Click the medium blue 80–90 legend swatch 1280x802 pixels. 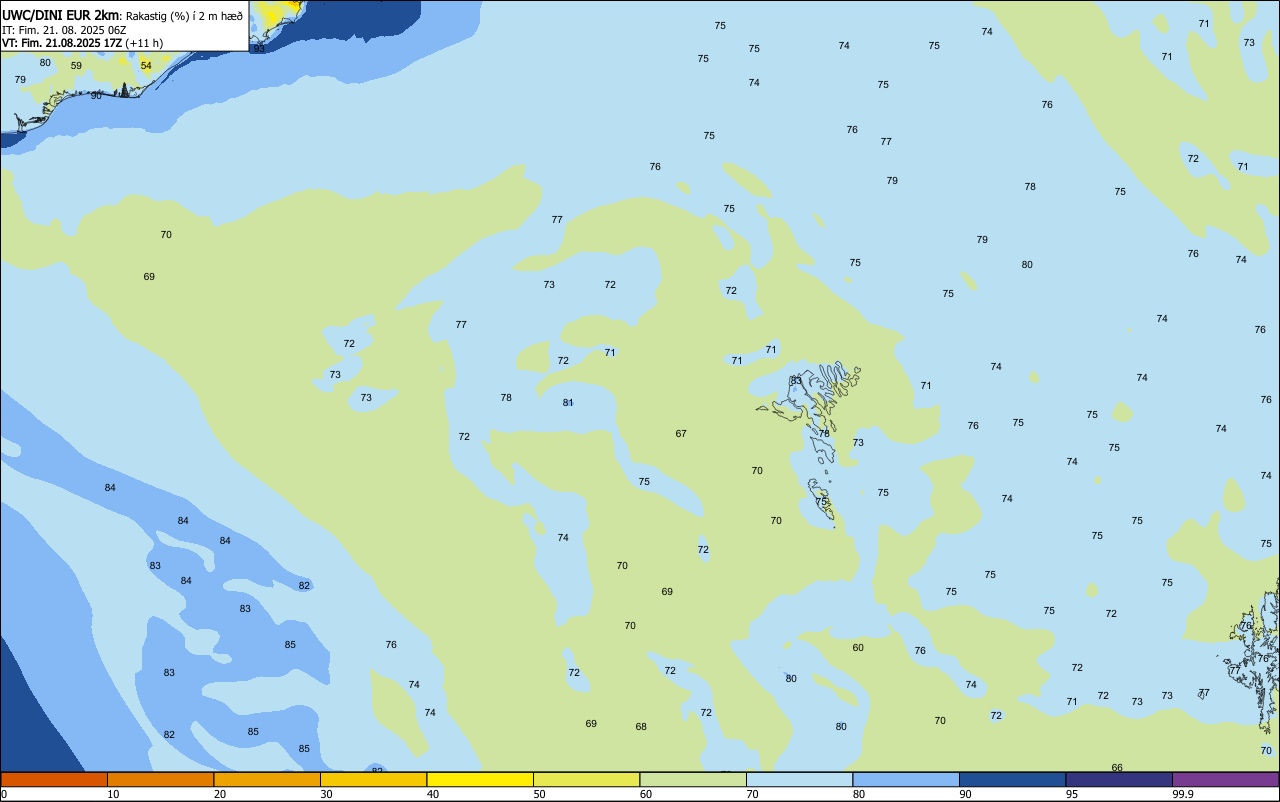coord(906,779)
